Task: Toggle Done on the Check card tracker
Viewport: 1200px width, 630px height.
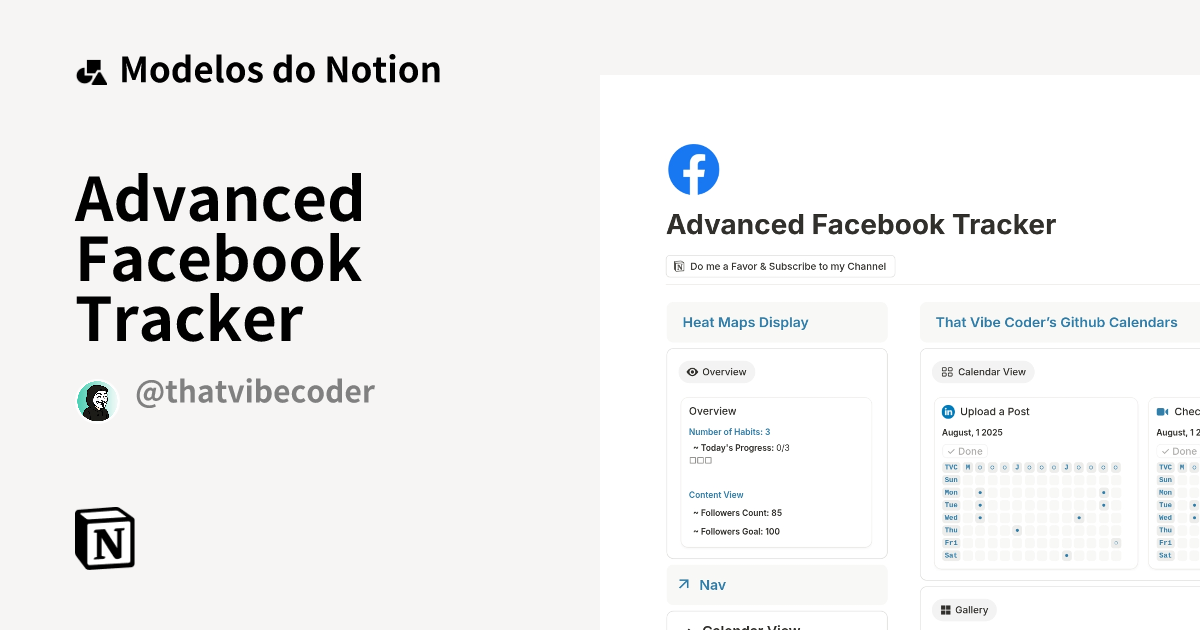Action: (x=1178, y=451)
